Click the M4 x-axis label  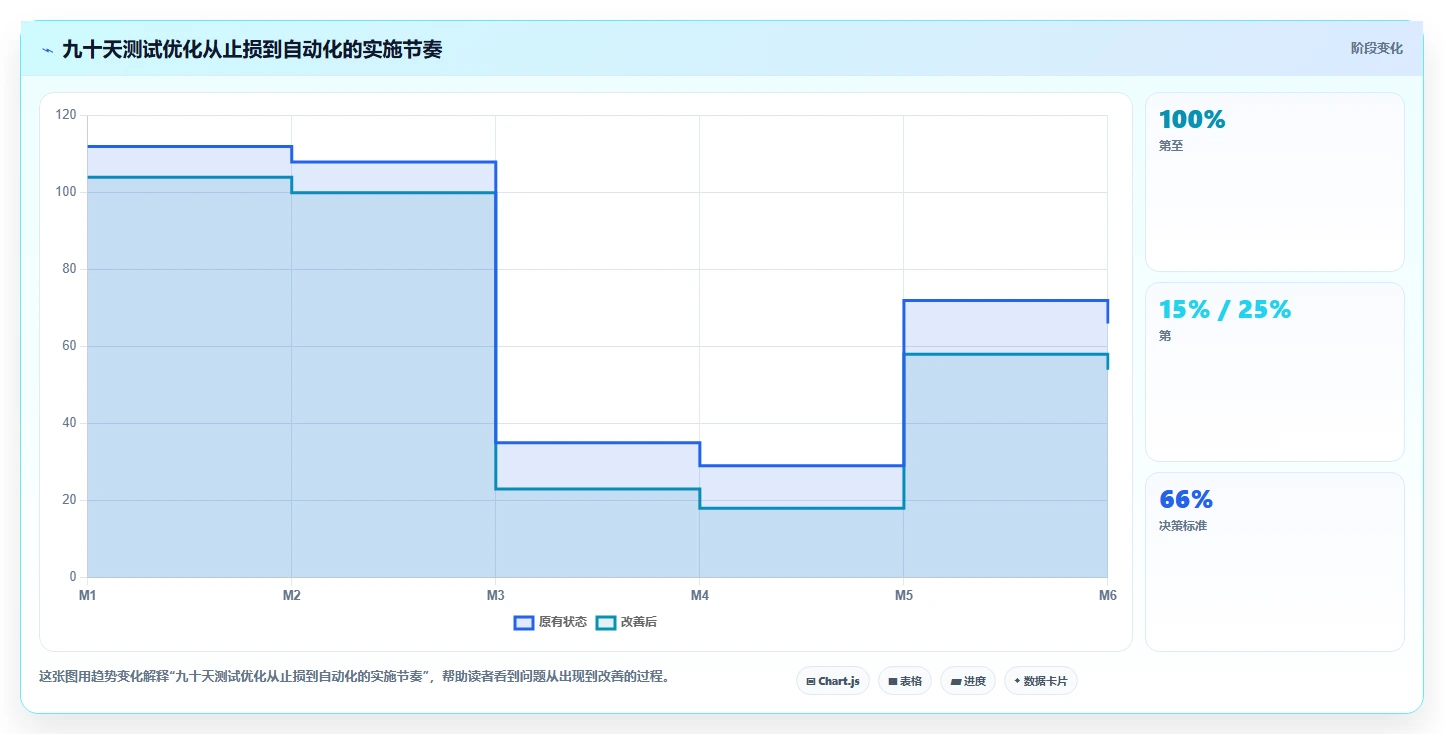[699, 595]
